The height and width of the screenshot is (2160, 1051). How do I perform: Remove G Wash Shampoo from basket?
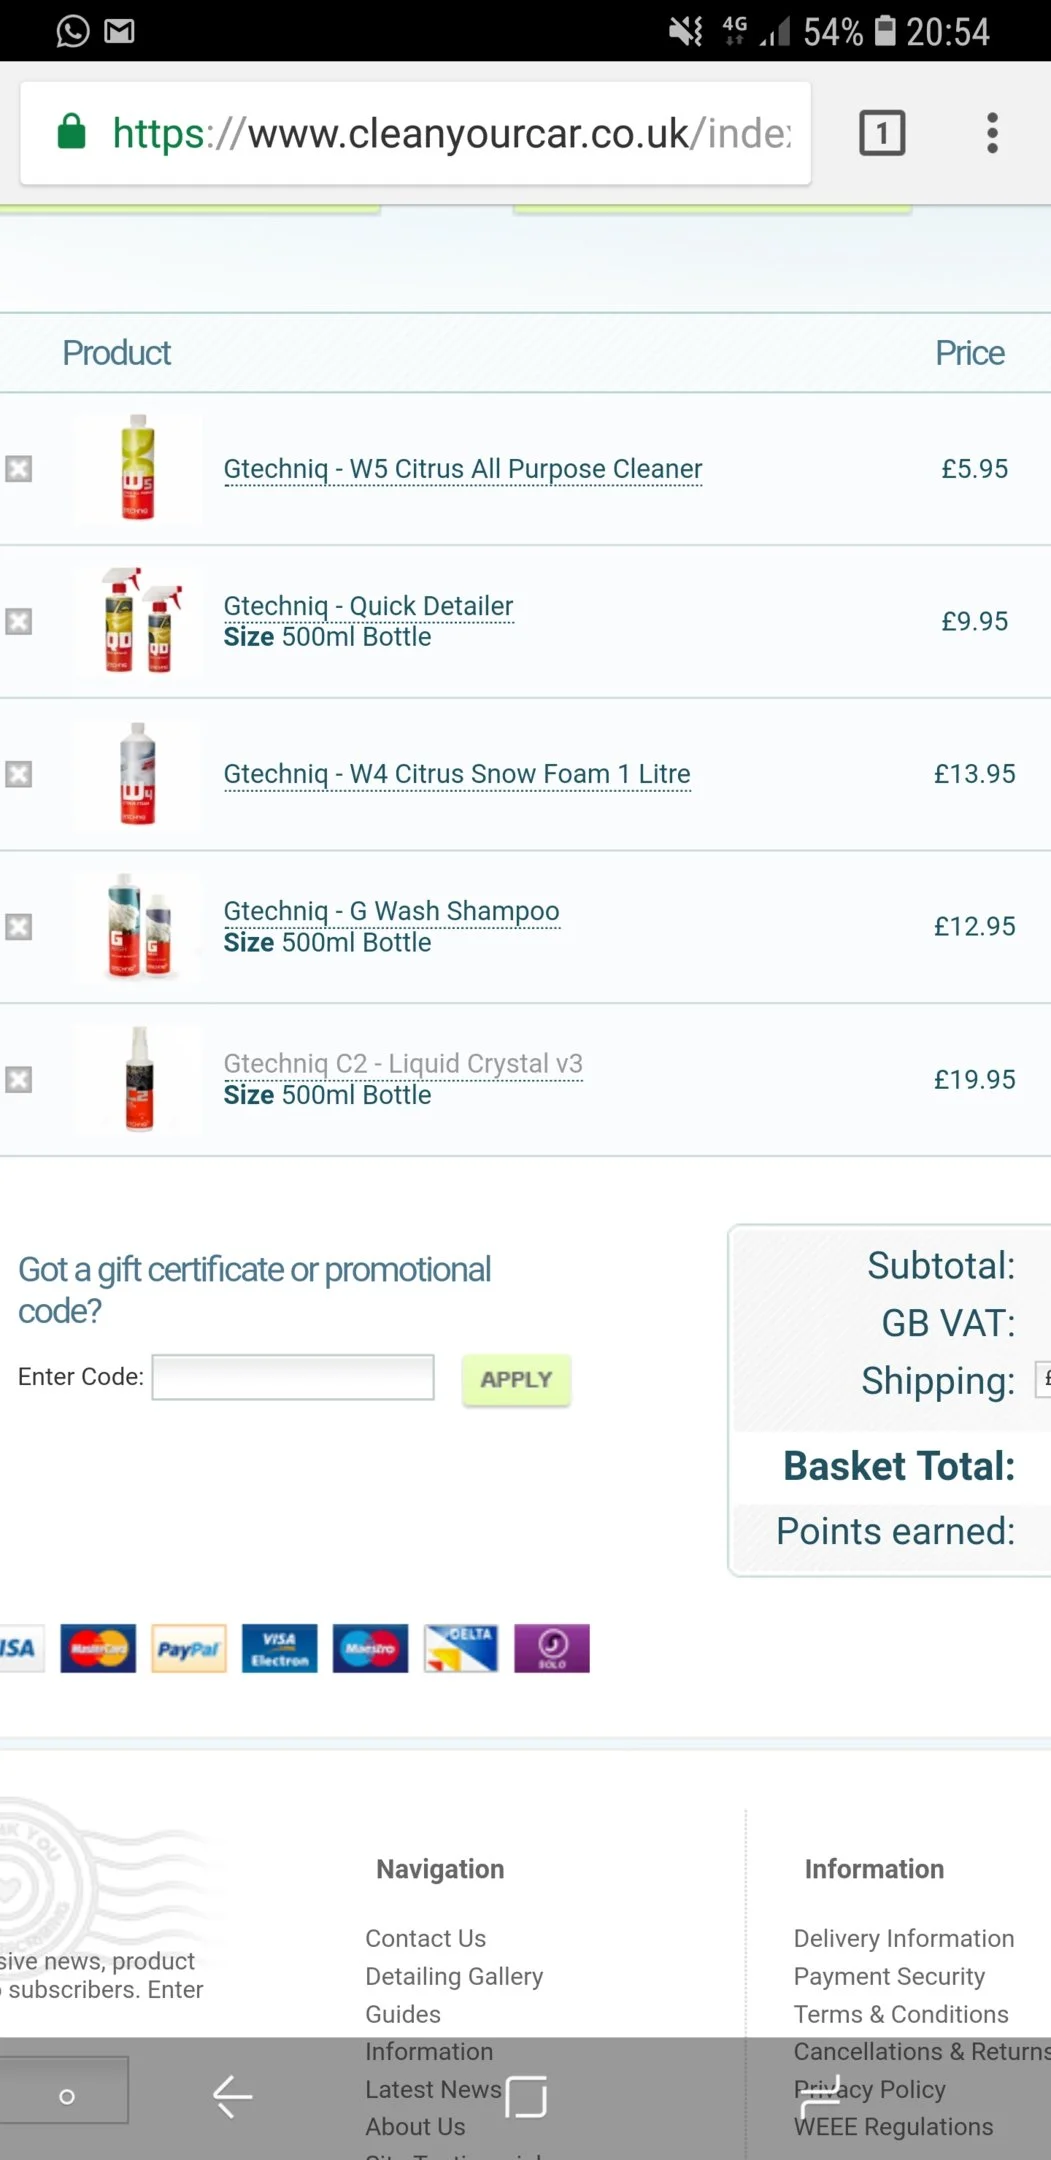click(x=18, y=927)
